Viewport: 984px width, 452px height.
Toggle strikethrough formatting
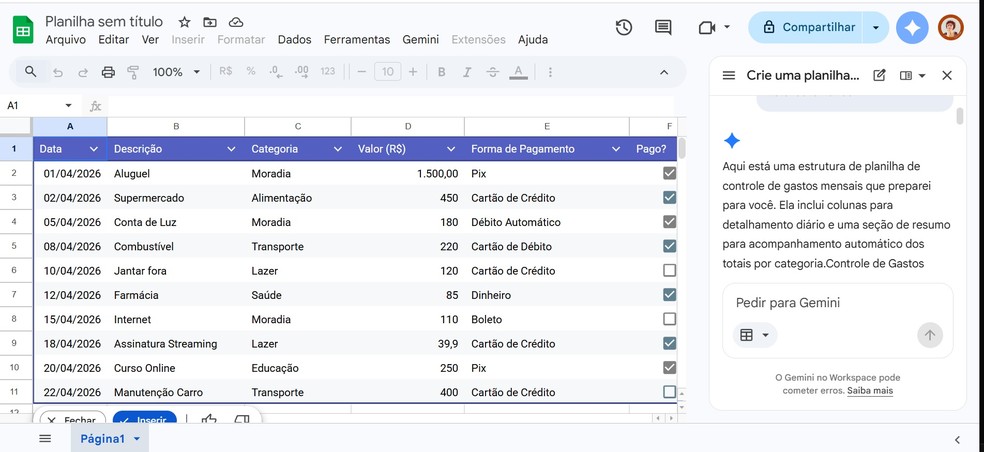493,72
